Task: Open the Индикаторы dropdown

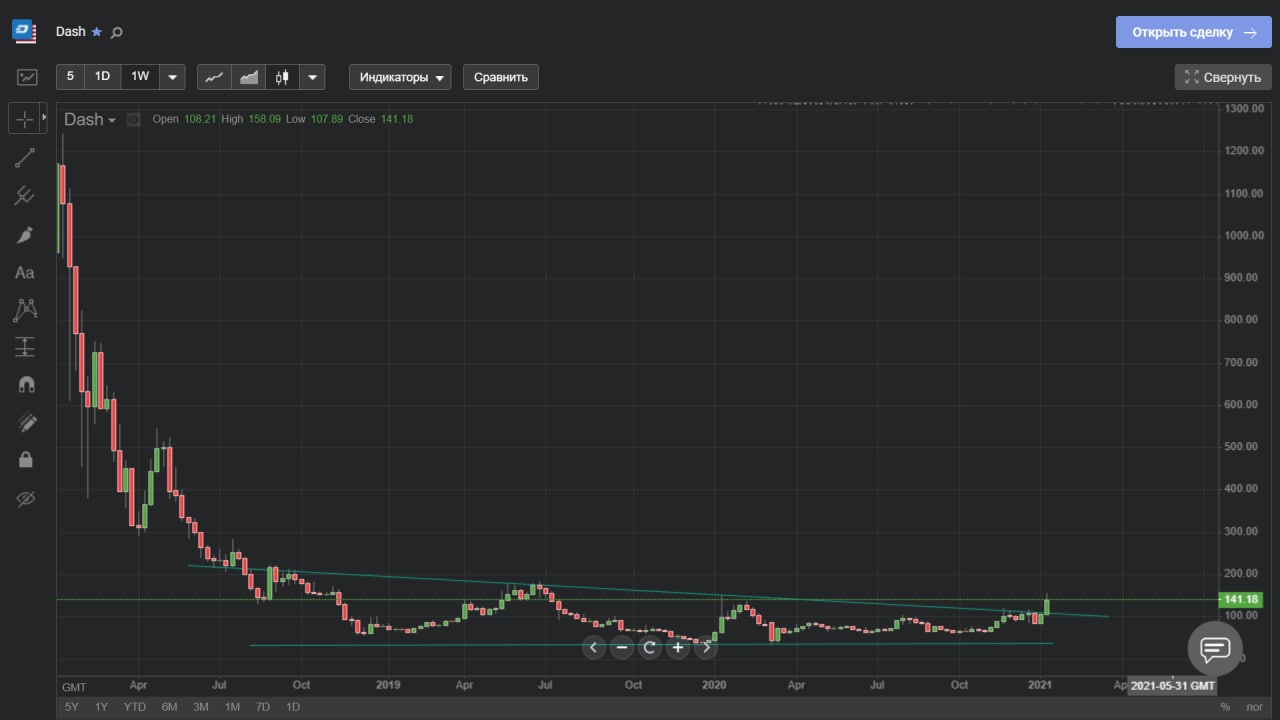Action: (400, 77)
